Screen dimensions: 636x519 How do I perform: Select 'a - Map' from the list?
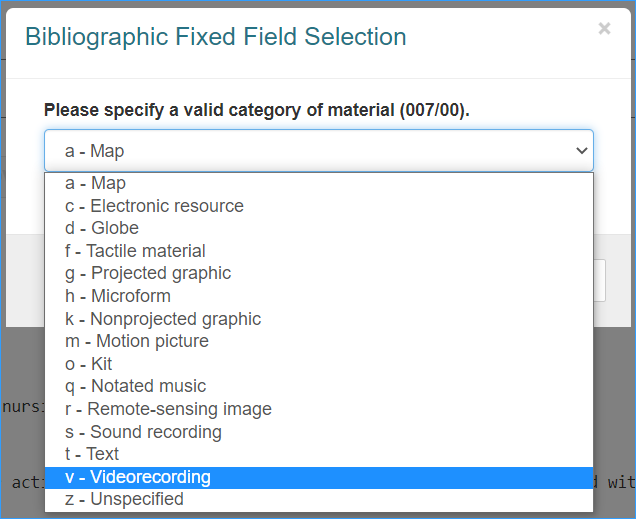319,183
